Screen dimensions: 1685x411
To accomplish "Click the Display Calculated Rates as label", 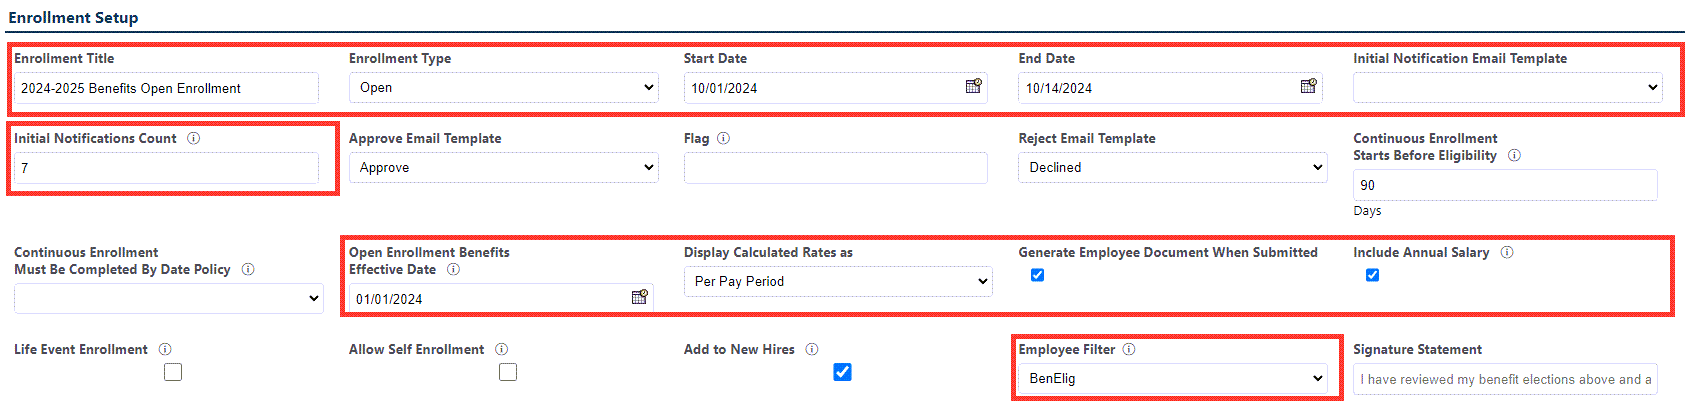I will pyautogui.click(x=768, y=252).
